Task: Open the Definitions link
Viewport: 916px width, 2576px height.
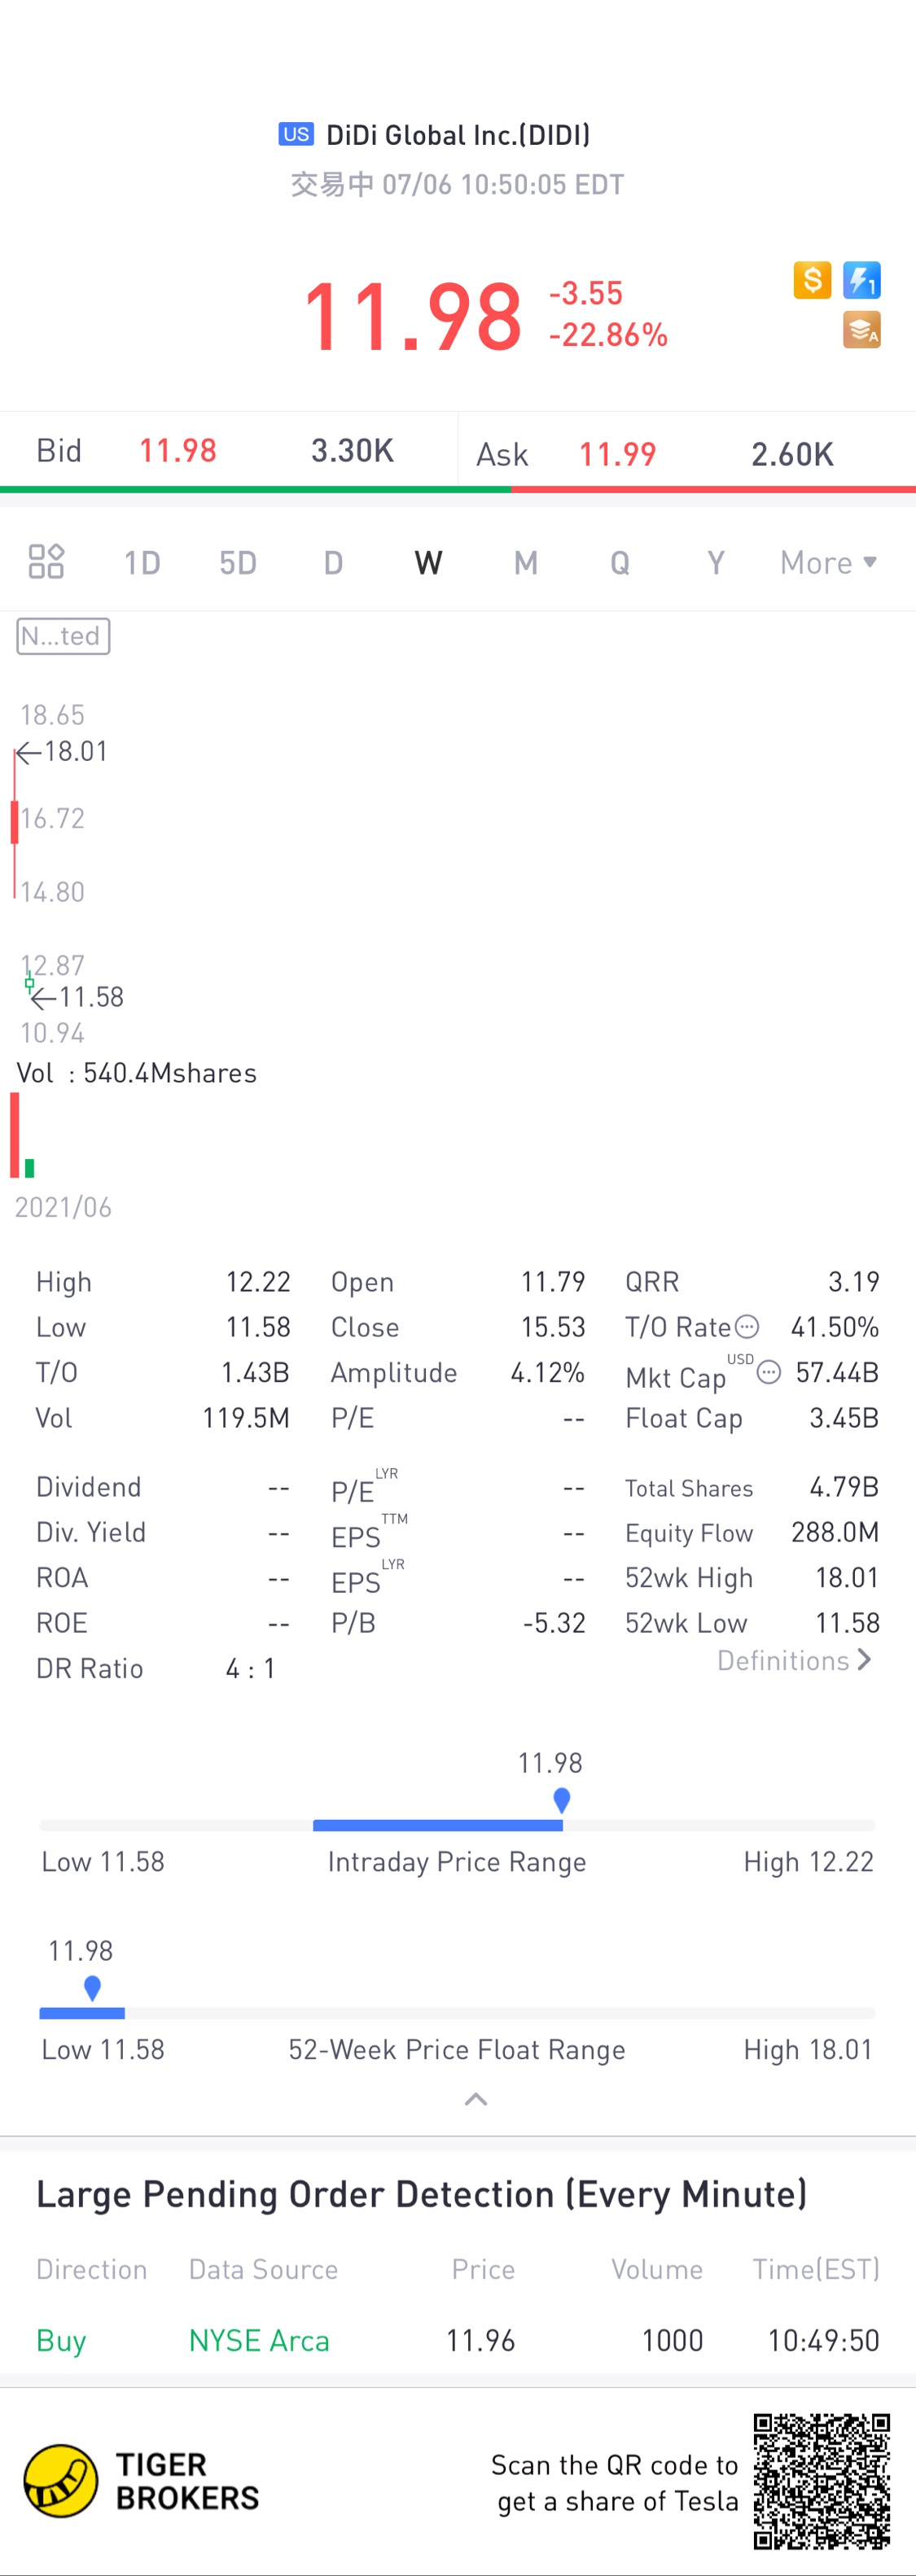Action: pyautogui.click(x=794, y=1661)
